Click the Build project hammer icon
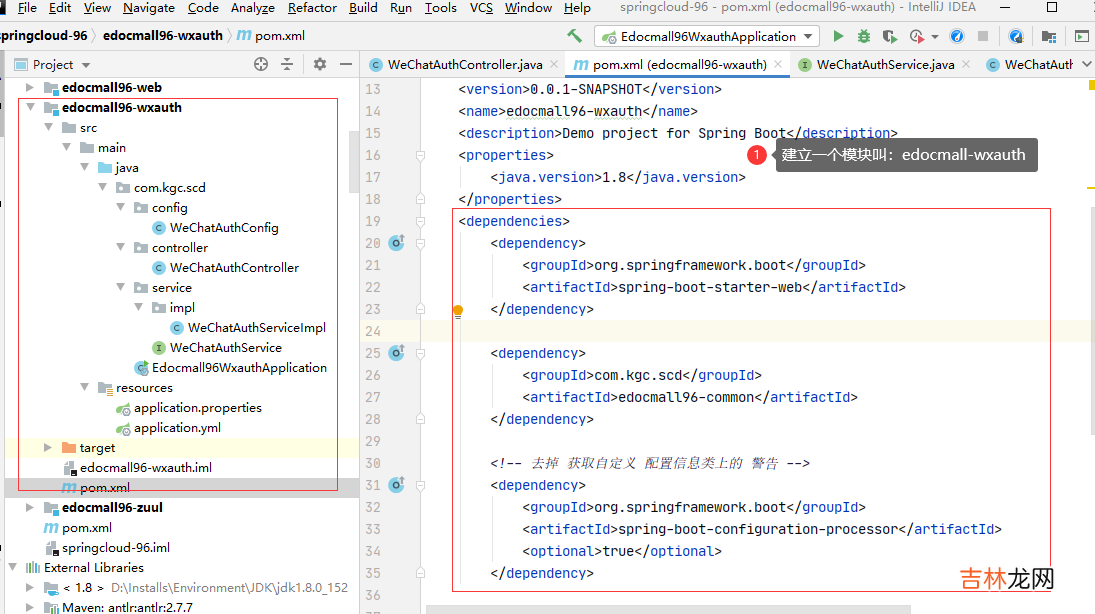 tap(574, 36)
